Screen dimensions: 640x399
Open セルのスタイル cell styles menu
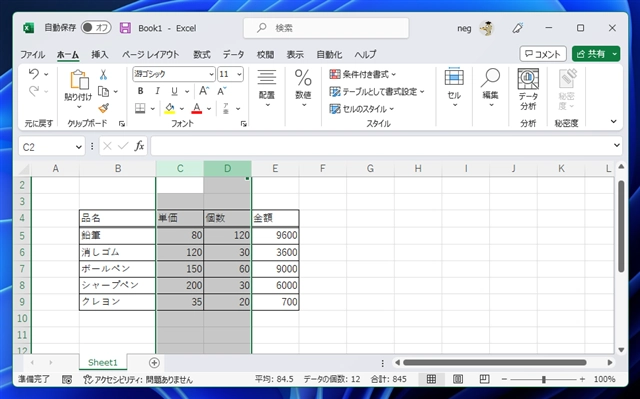pos(362,109)
